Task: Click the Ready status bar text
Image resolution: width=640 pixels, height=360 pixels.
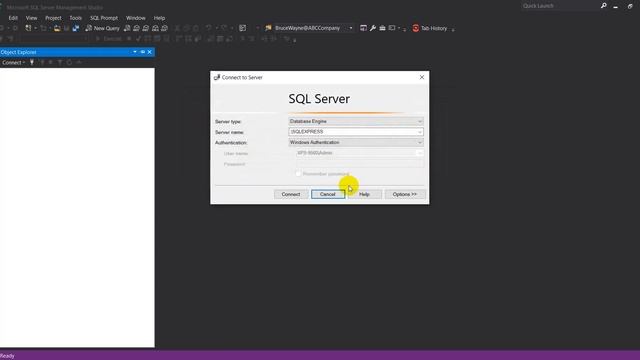Action: 7,356
